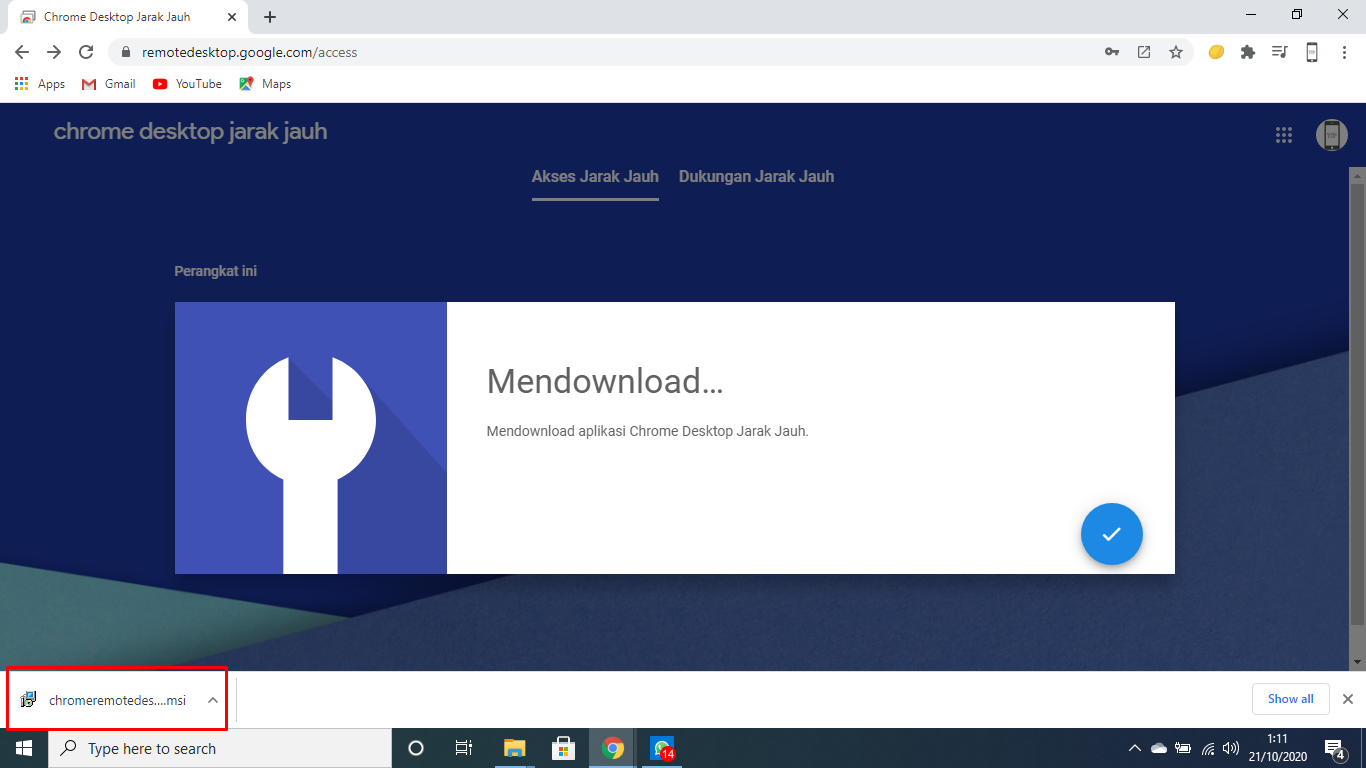Switch to Akses Jarak Jauh tab
Screen dimensions: 1366x768
pyautogui.click(x=595, y=177)
